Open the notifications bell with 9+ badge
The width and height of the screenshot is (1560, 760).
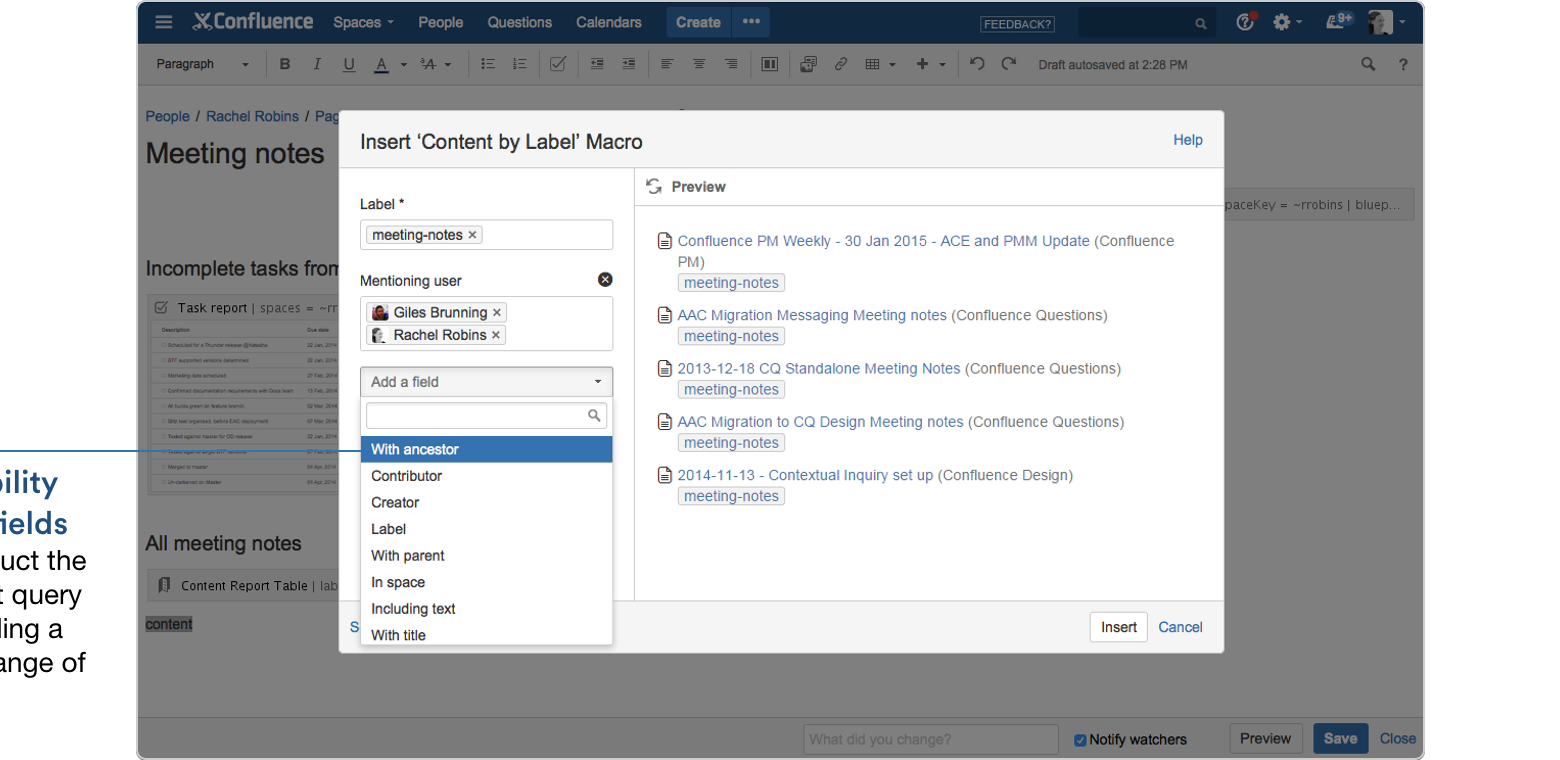coord(1338,22)
